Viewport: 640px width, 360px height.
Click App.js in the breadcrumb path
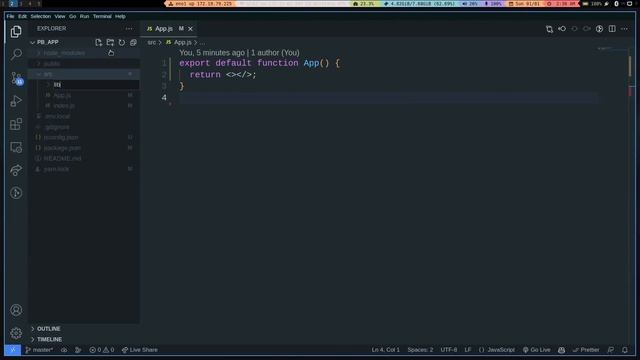[x=182, y=42]
